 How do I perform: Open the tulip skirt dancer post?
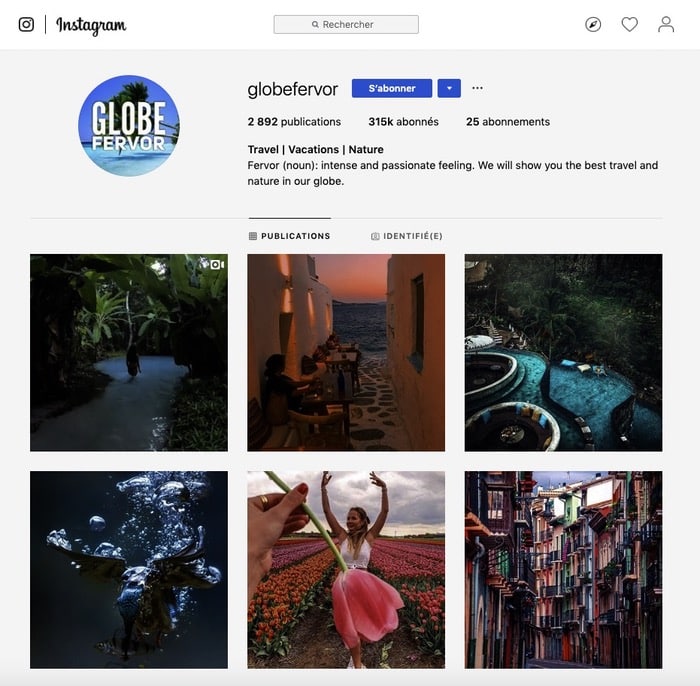(x=346, y=570)
